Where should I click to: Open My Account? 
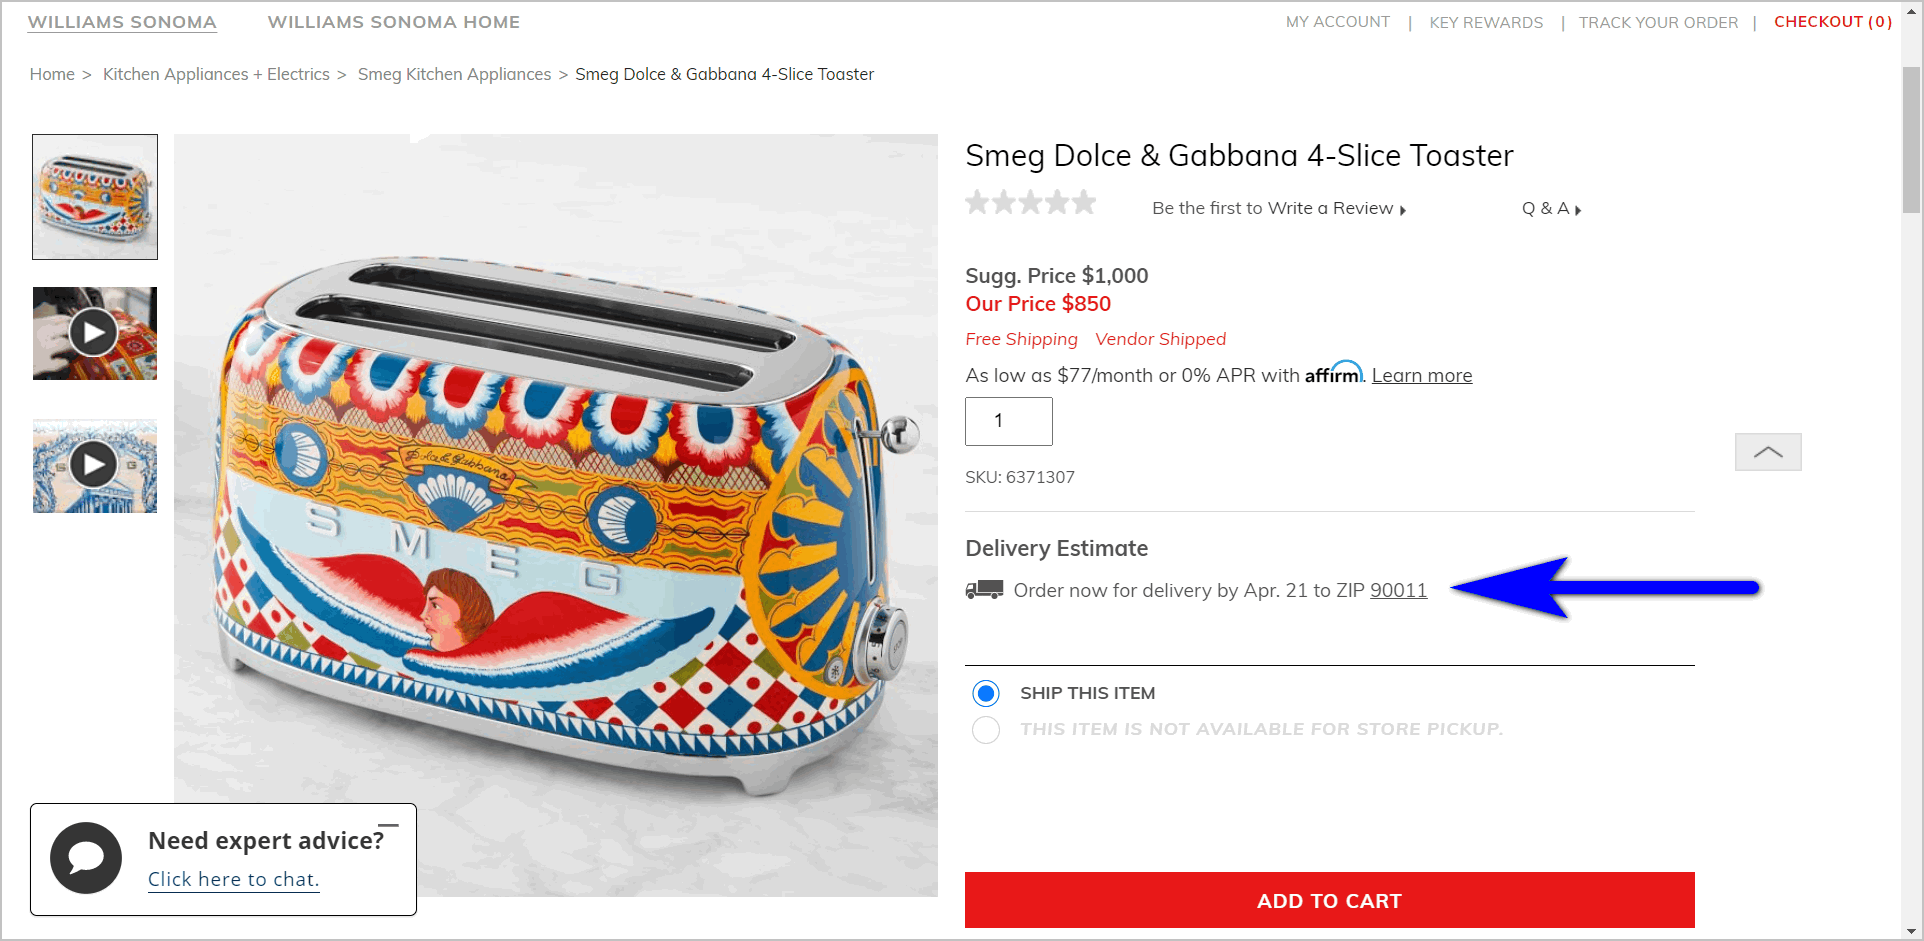(1337, 21)
